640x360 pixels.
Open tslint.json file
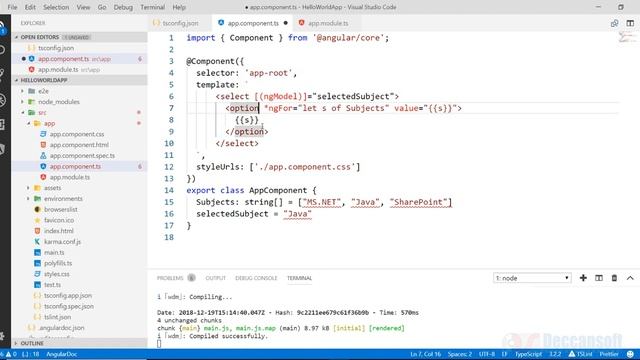point(57,317)
